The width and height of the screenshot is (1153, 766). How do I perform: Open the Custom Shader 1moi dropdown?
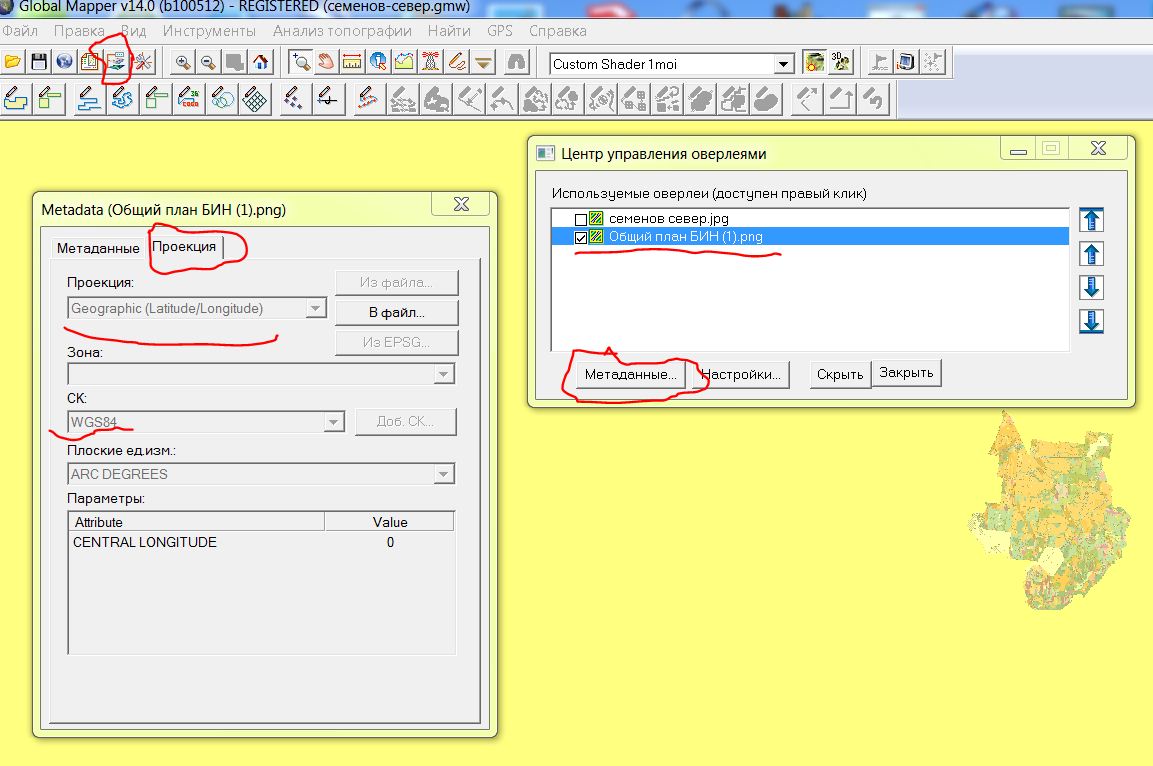[784, 64]
